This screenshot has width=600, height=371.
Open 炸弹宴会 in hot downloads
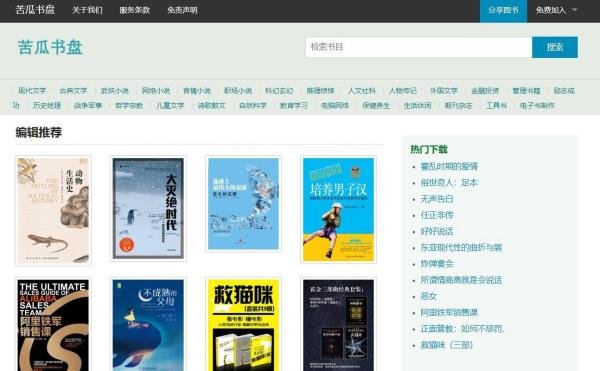click(x=437, y=264)
